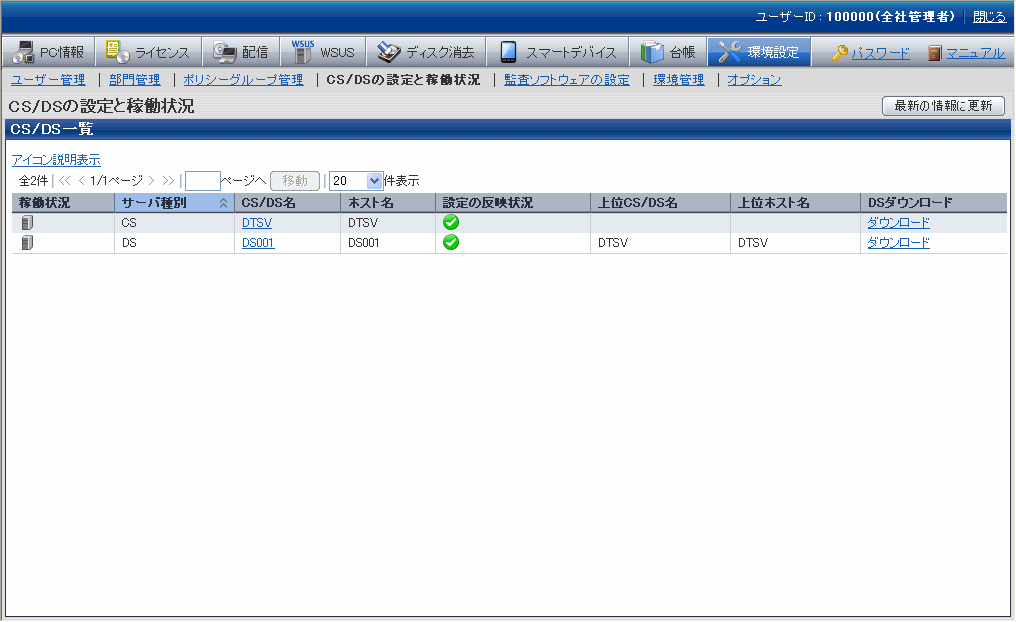Switch to the 配信 tab
1016x622 pixels.
point(241,52)
